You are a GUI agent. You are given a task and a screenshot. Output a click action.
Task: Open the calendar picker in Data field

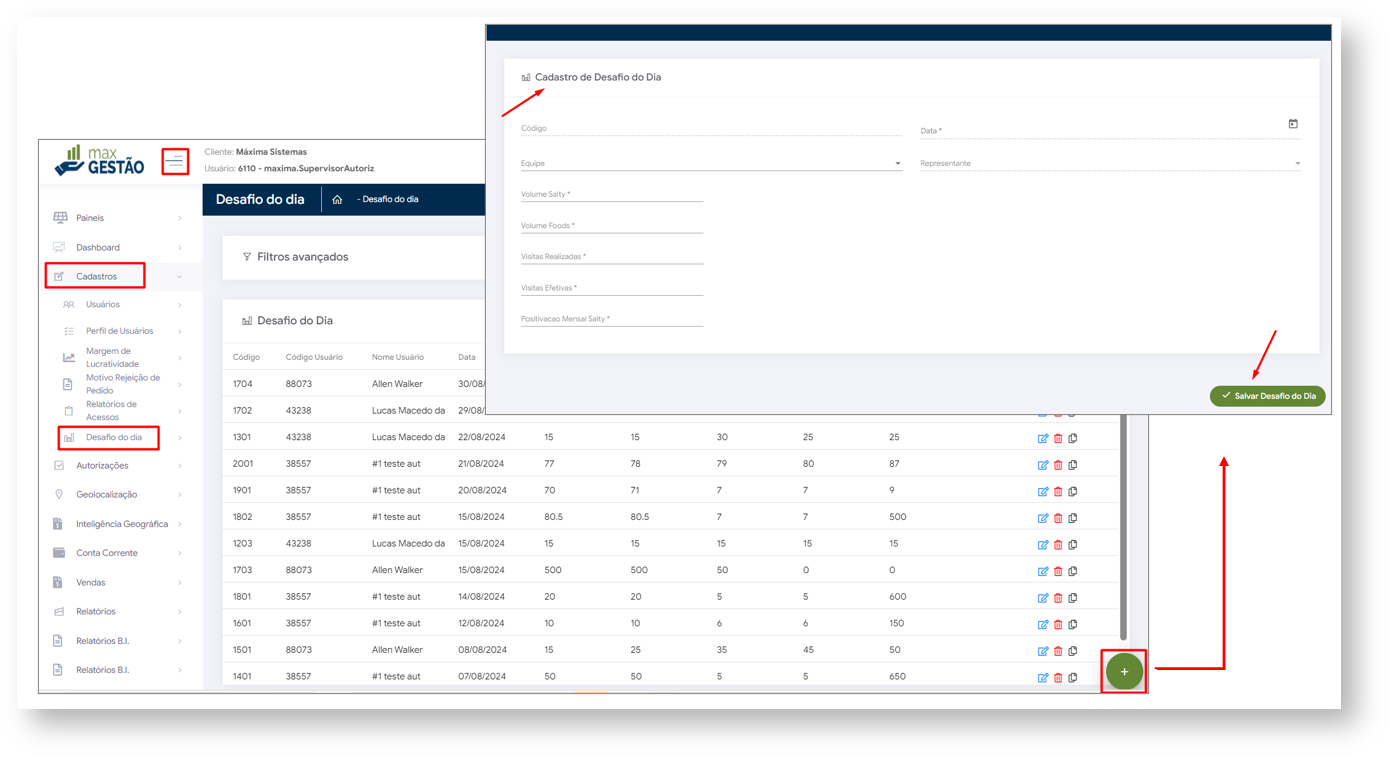point(1292,124)
